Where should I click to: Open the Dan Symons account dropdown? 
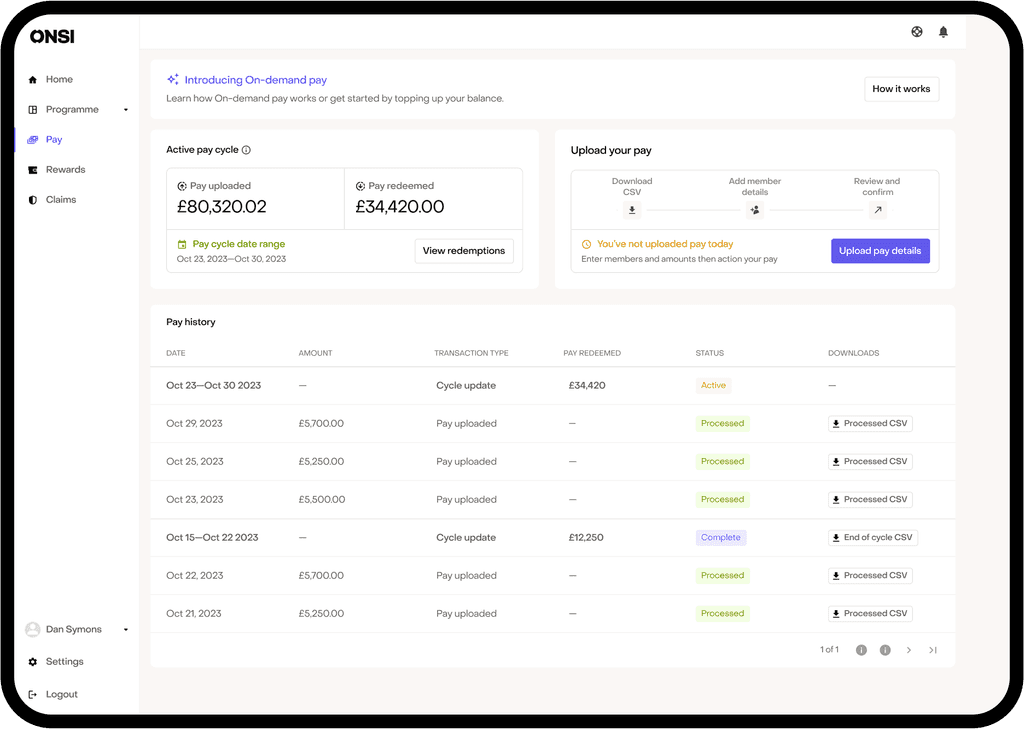coord(125,629)
